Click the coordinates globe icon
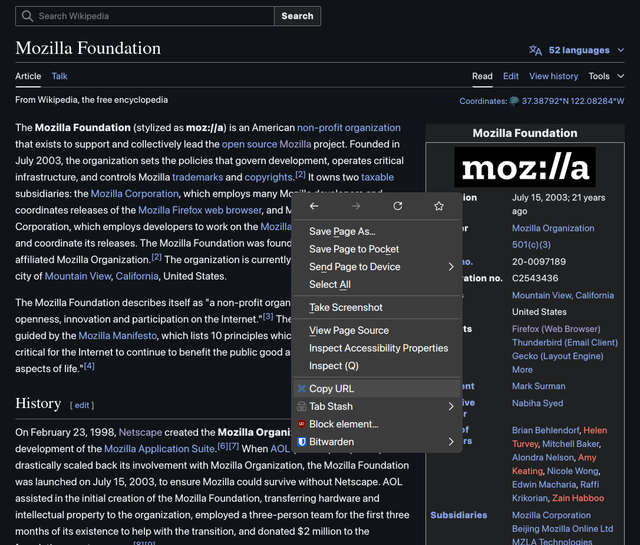The width and height of the screenshot is (640, 545). [x=514, y=101]
